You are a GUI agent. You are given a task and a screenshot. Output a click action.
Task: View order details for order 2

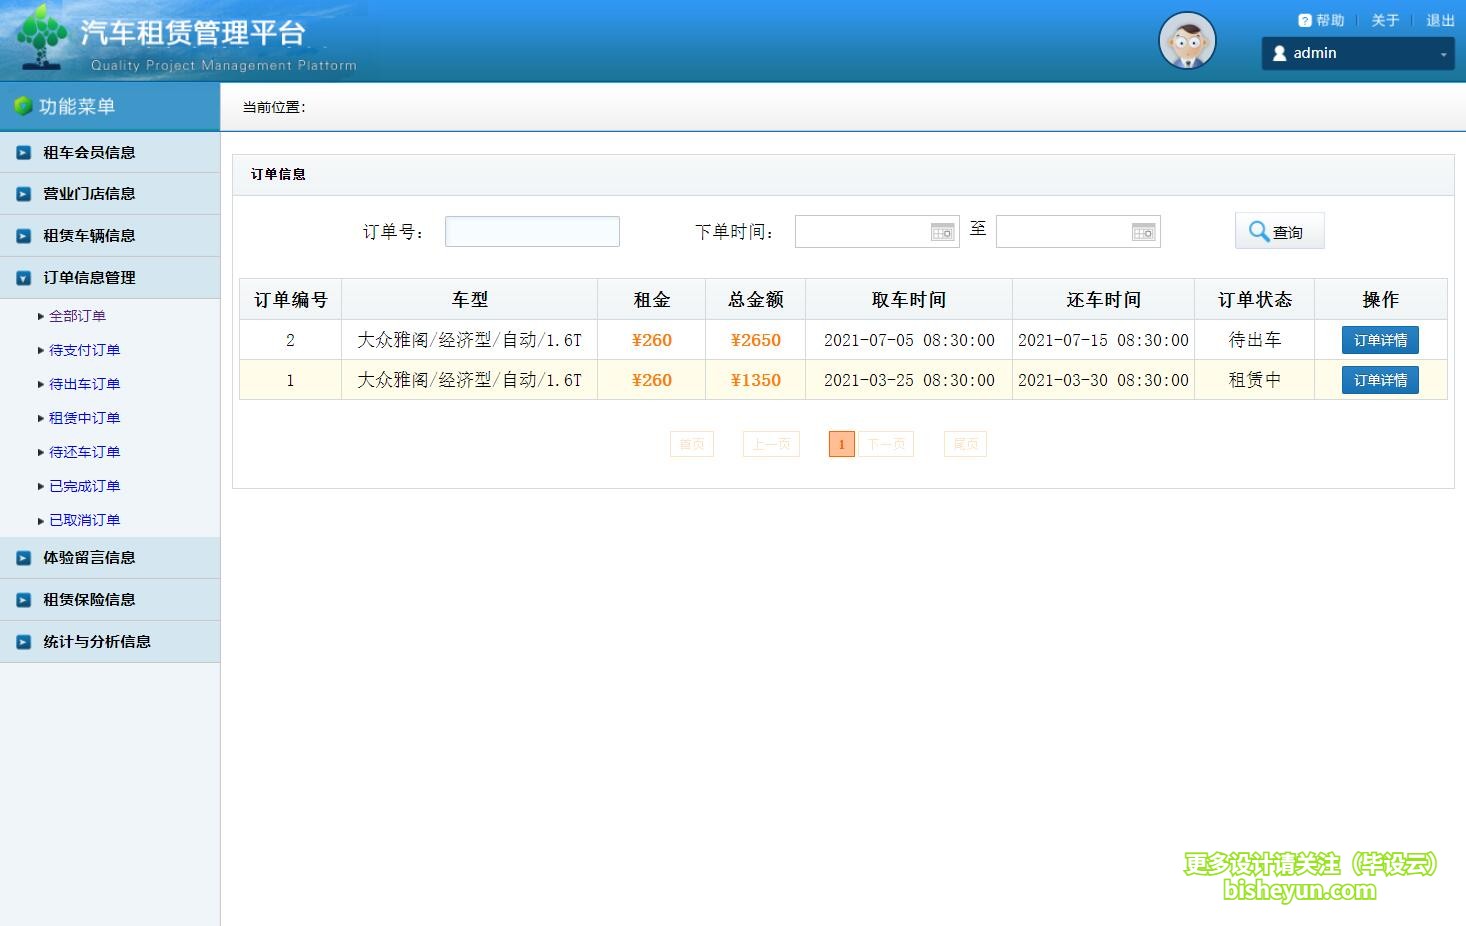[x=1379, y=340]
